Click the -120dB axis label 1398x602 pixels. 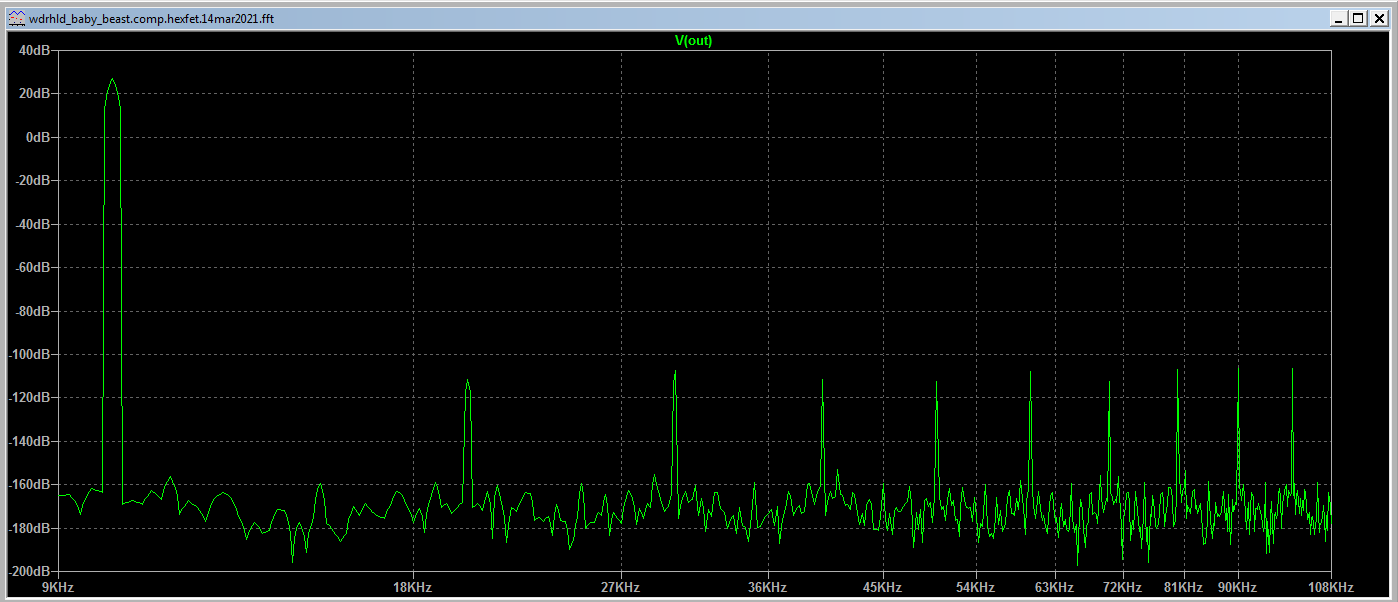pos(30,398)
